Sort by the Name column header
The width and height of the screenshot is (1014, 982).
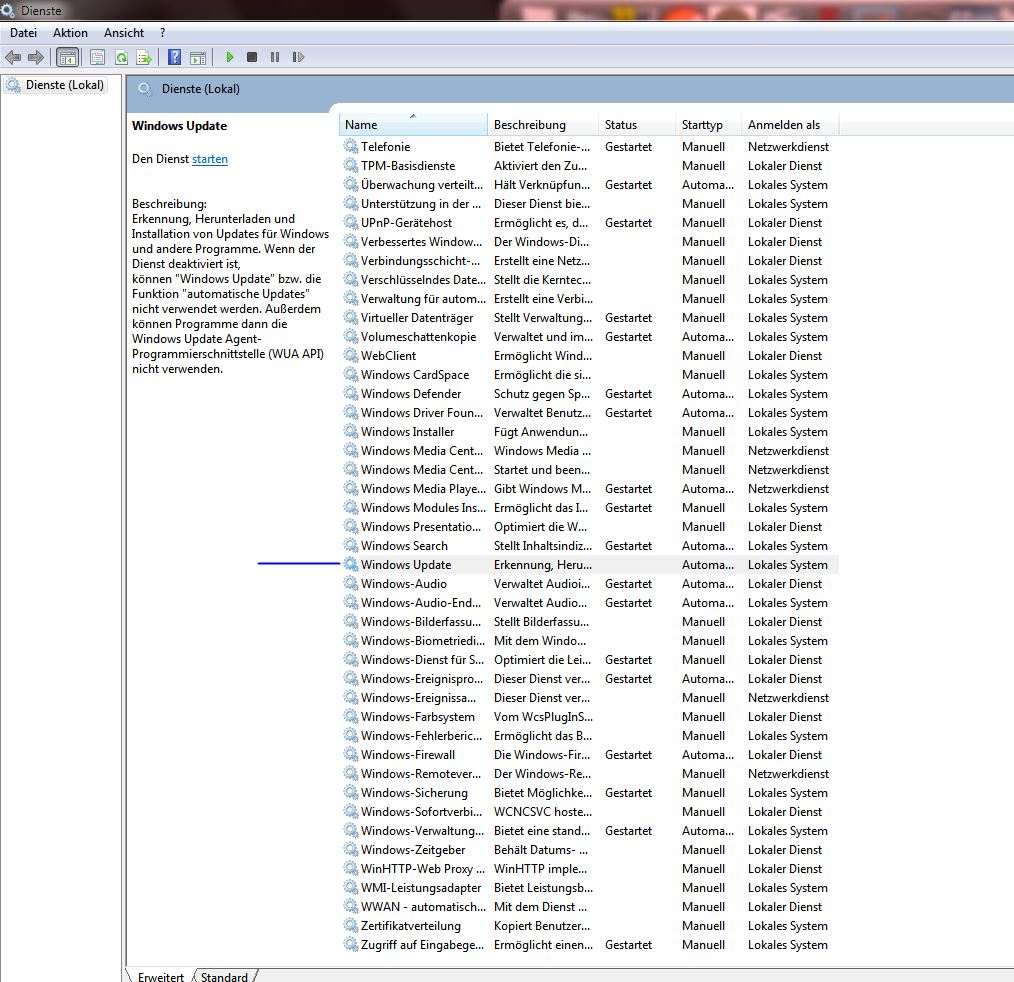[413, 125]
